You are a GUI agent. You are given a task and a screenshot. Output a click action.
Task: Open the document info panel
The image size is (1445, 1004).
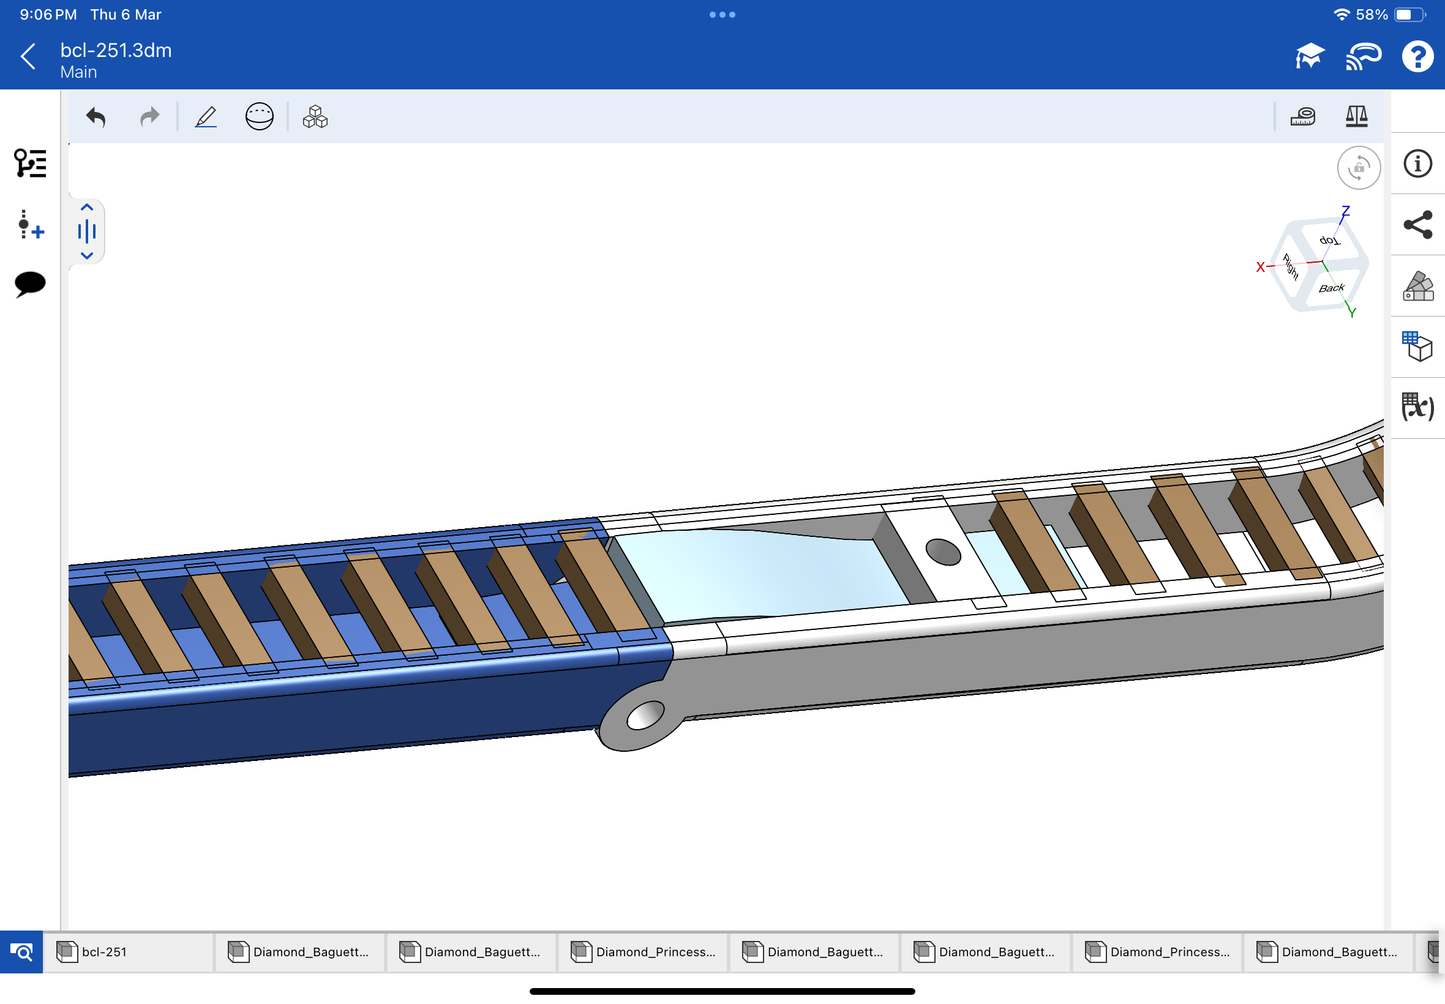click(x=1417, y=164)
